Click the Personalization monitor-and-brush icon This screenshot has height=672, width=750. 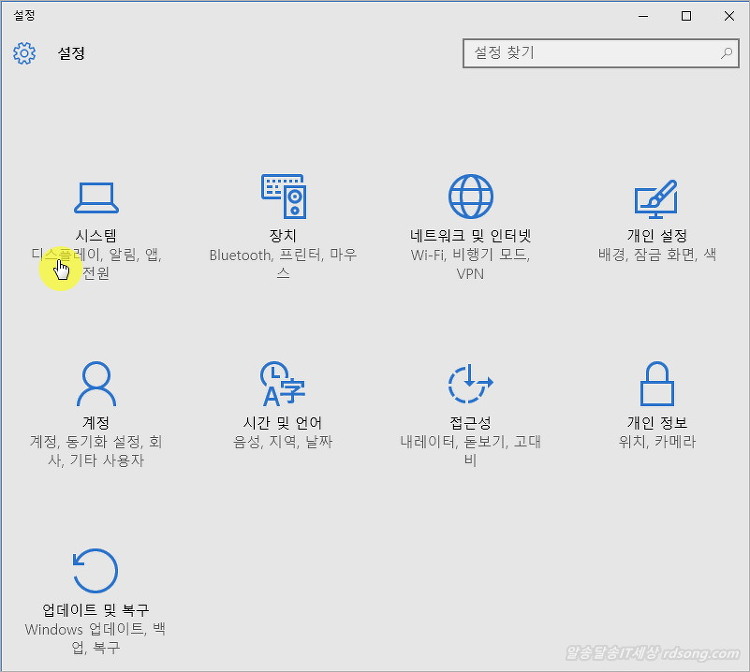click(x=657, y=198)
